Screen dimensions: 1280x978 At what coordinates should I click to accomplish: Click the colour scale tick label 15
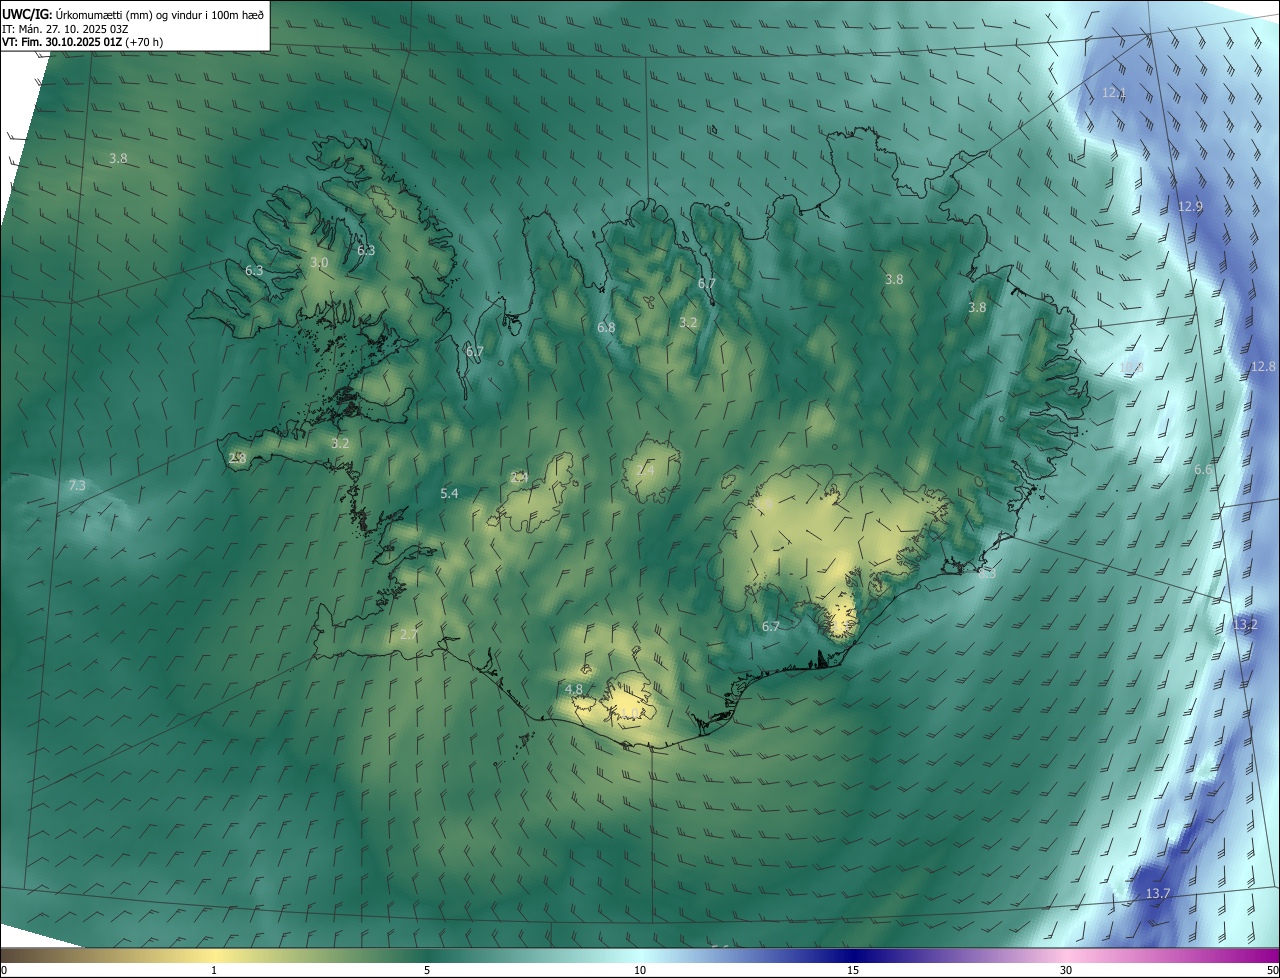[853, 970]
